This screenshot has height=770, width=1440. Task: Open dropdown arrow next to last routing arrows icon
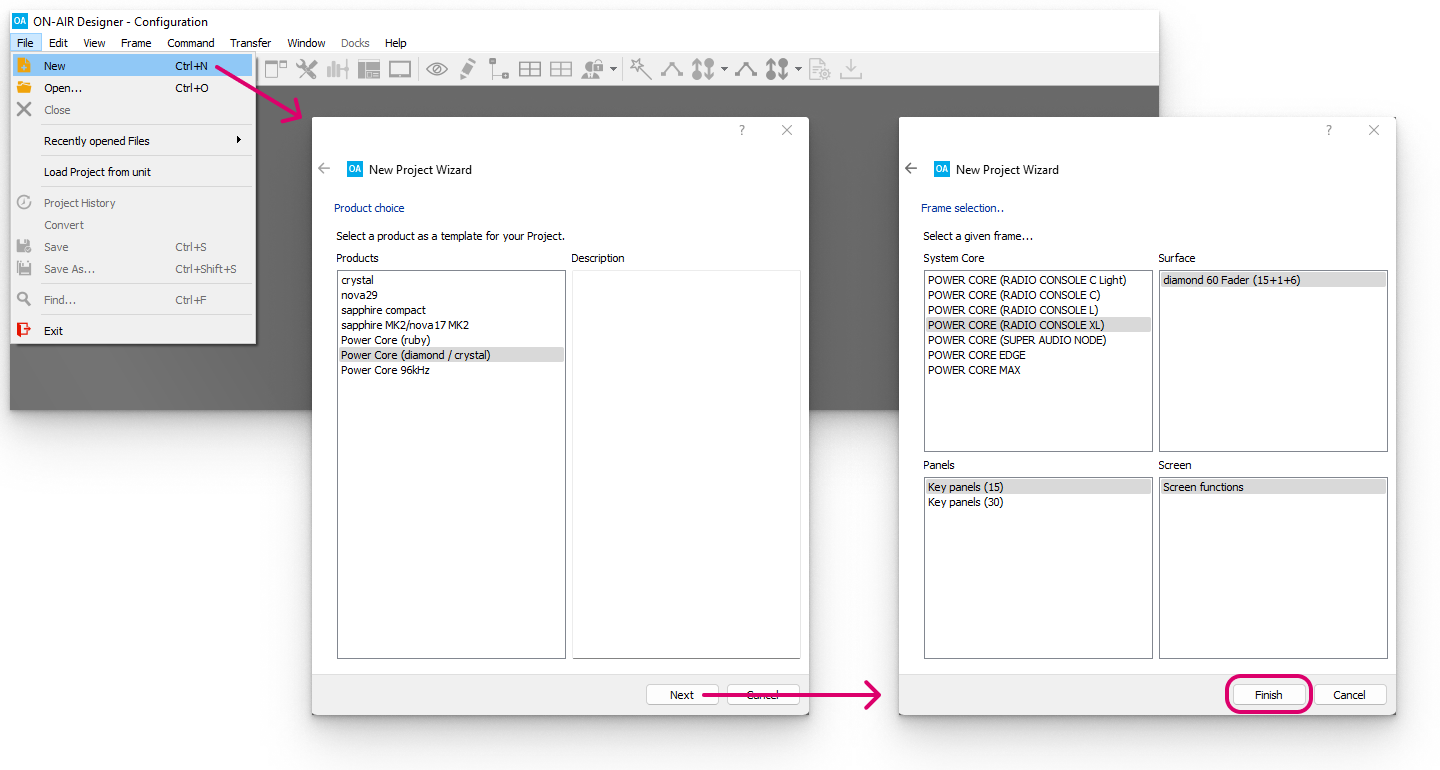798,70
